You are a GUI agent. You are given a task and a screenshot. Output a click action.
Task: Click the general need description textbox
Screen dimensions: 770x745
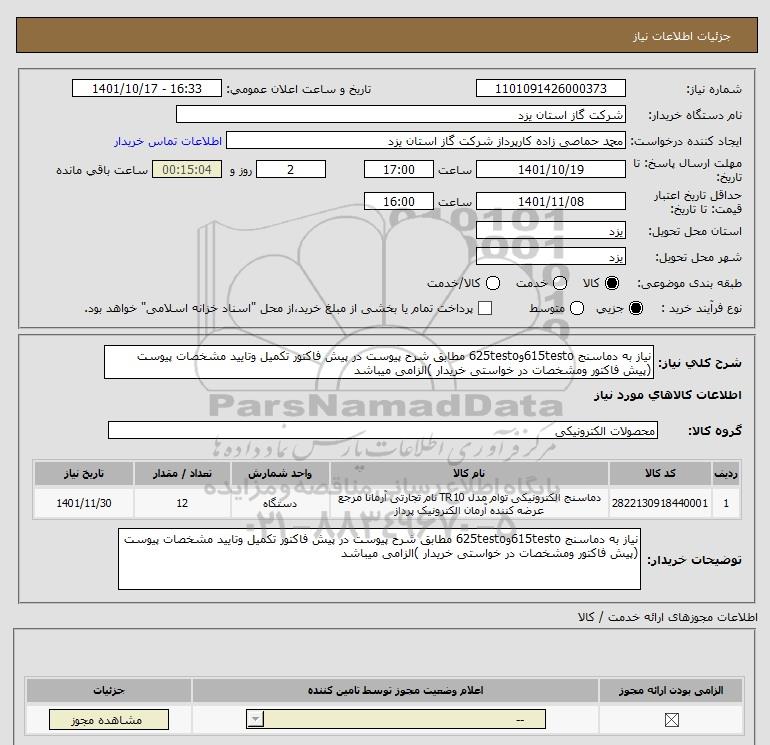(379, 362)
